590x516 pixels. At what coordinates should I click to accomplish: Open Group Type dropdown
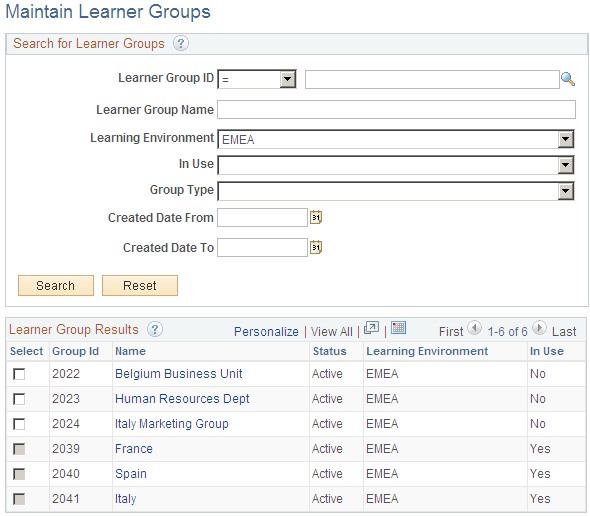tap(396, 191)
